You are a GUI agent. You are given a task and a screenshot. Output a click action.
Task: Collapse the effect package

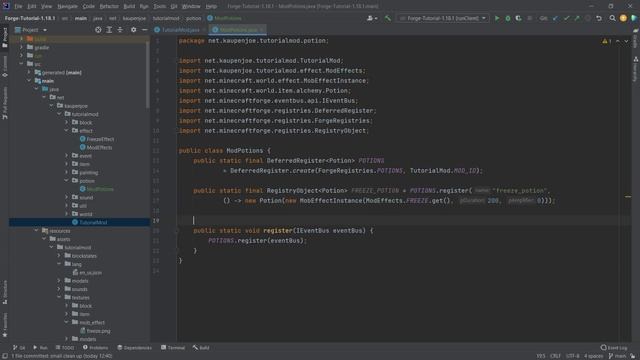click(x=67, y=131)
